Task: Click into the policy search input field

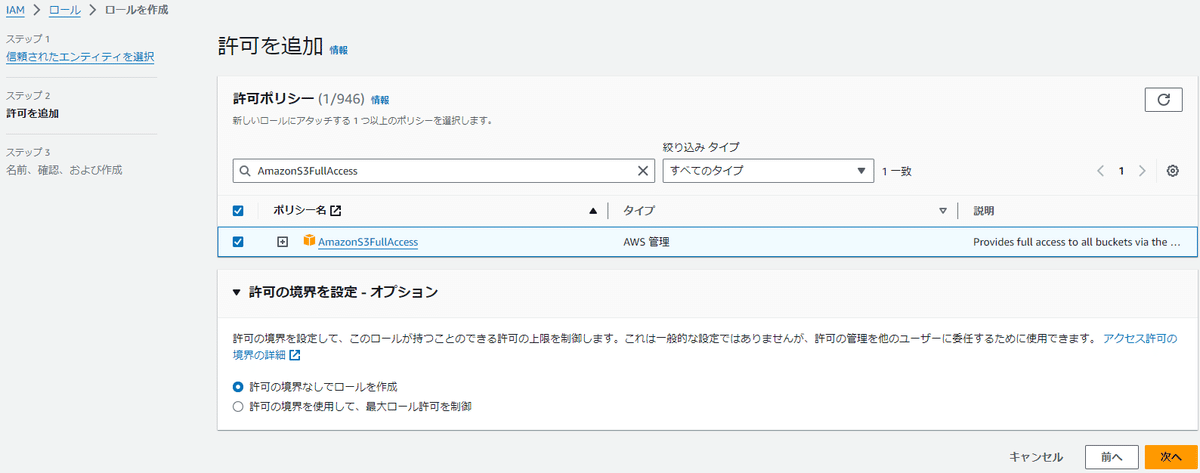Action: click(445, 171)
